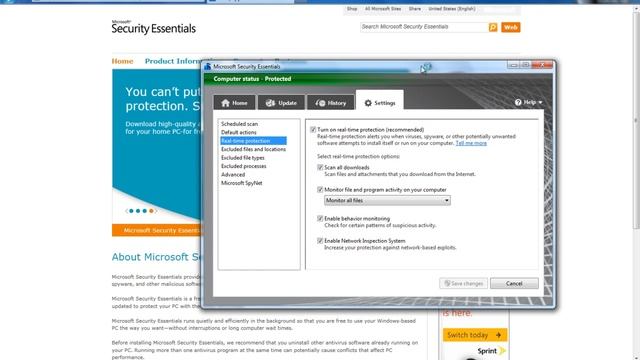Open the Help dropdown menu

[529, 102]
